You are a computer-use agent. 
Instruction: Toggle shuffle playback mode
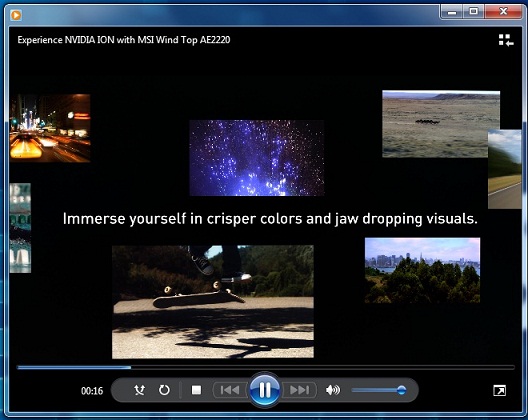click(x=139, y=390)
